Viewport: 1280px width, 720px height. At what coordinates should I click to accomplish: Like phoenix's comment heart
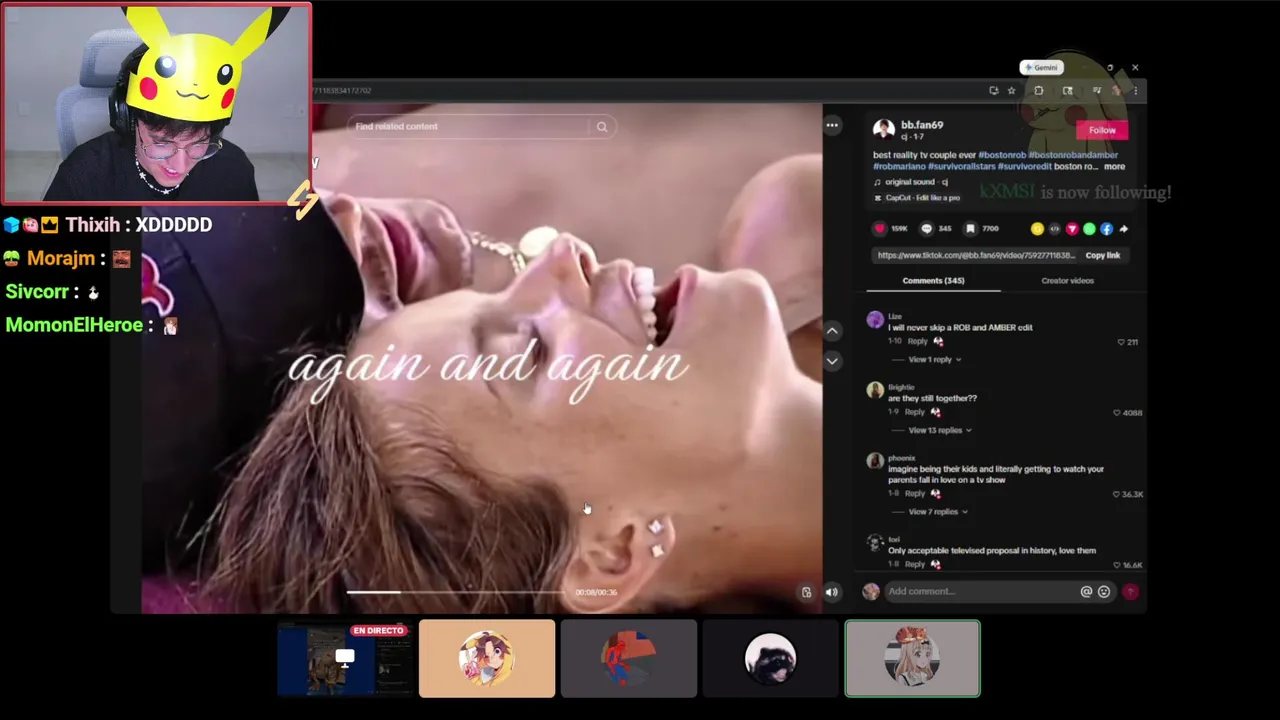click(x=1116, y=494)
